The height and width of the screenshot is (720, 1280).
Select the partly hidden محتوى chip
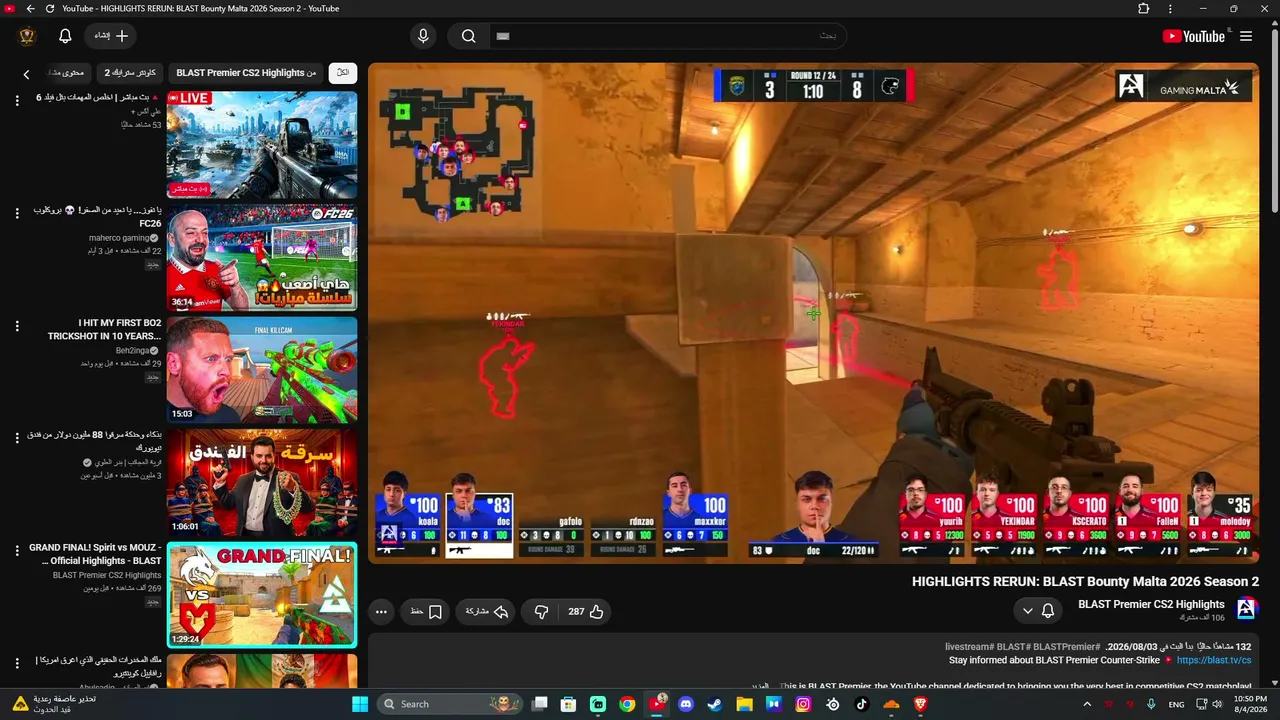click(66, 73)
